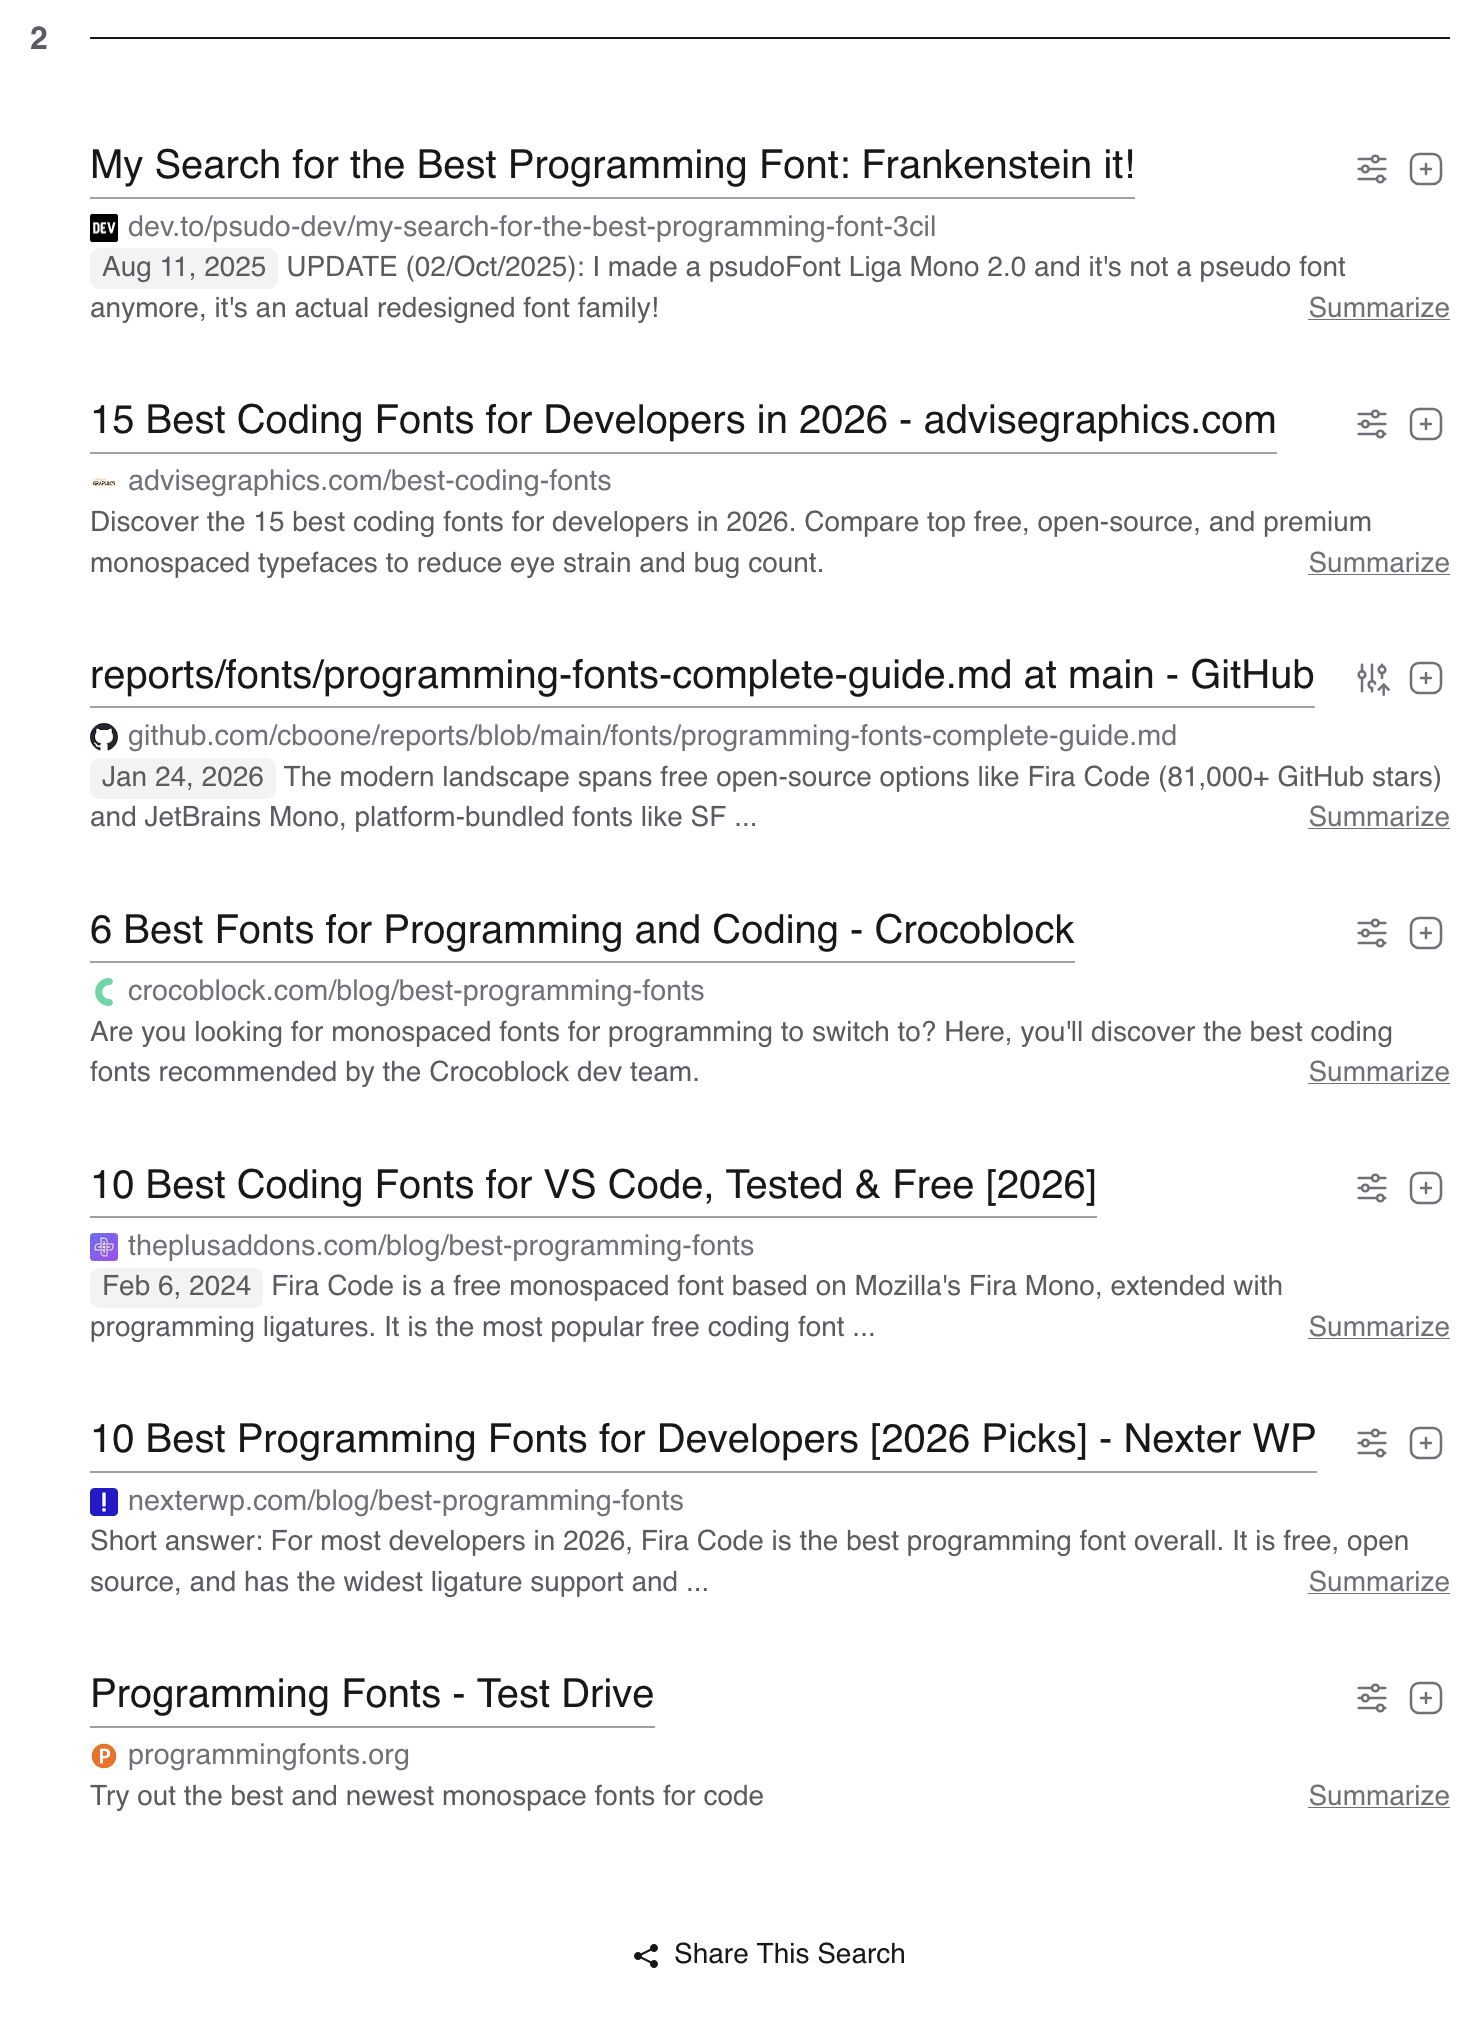The image size is (1484, 2032).
Task: Click the plus icon for advisegraphics result
Action: [1425, 424]
